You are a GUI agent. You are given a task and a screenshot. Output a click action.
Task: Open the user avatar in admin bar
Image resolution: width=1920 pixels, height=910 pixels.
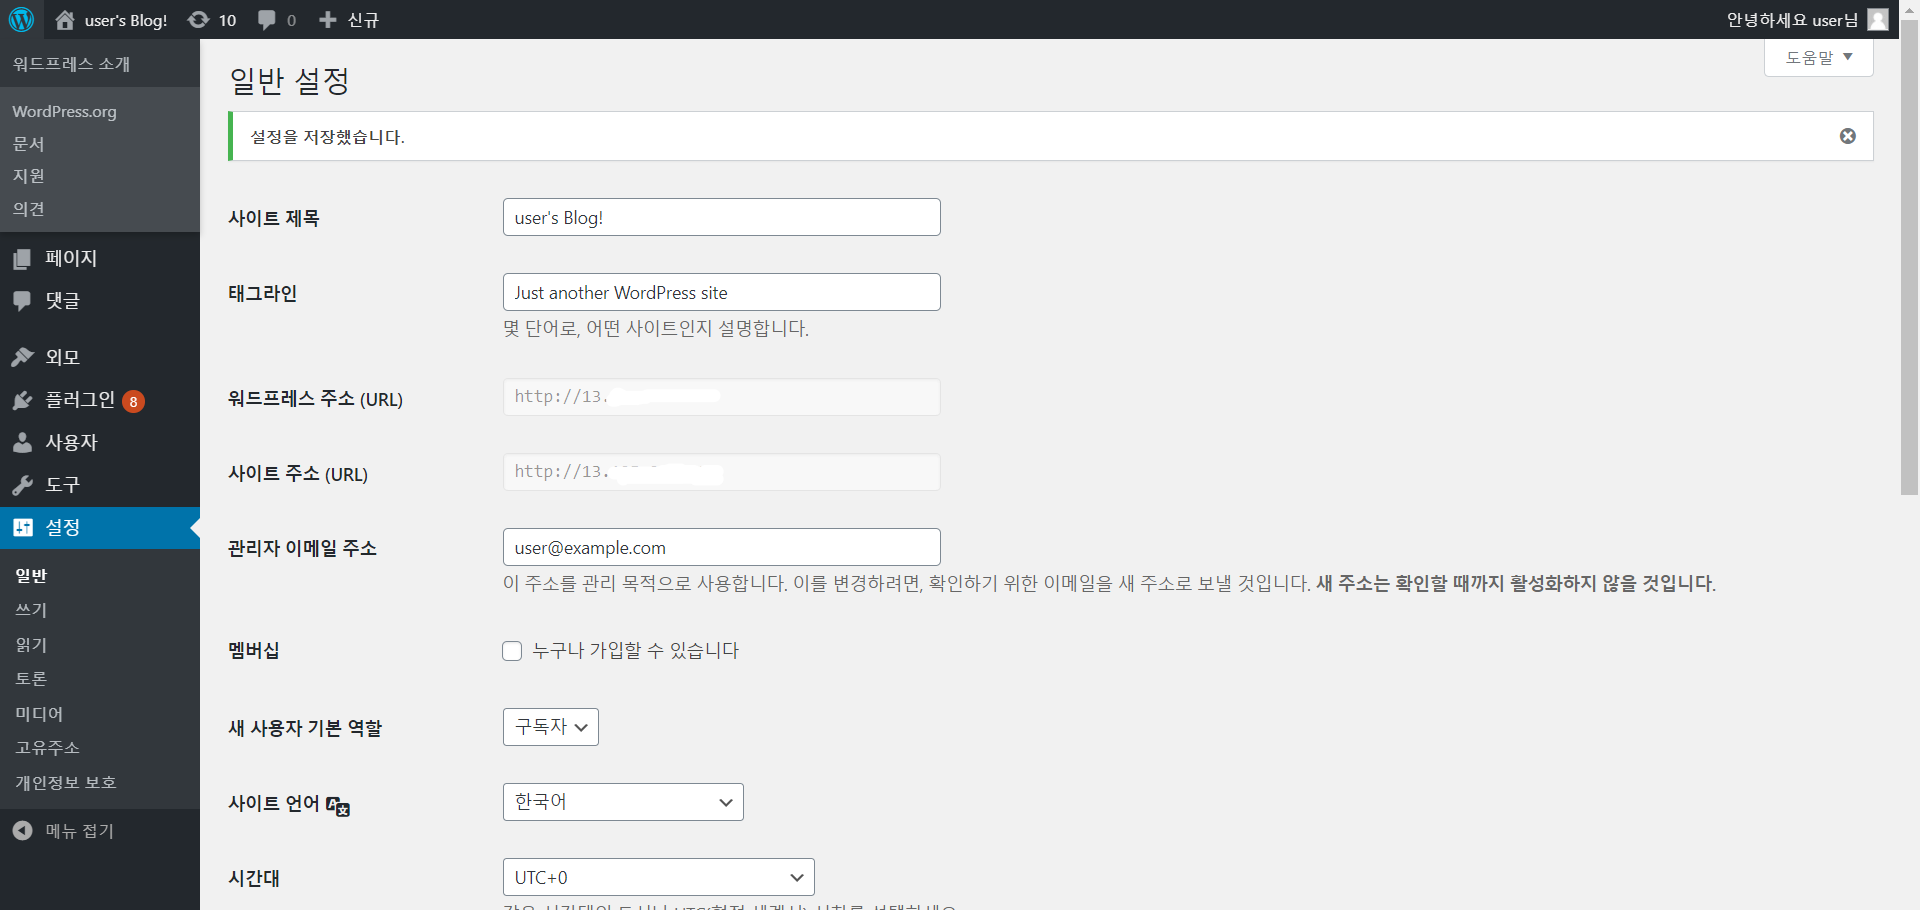pos(1878,20)
